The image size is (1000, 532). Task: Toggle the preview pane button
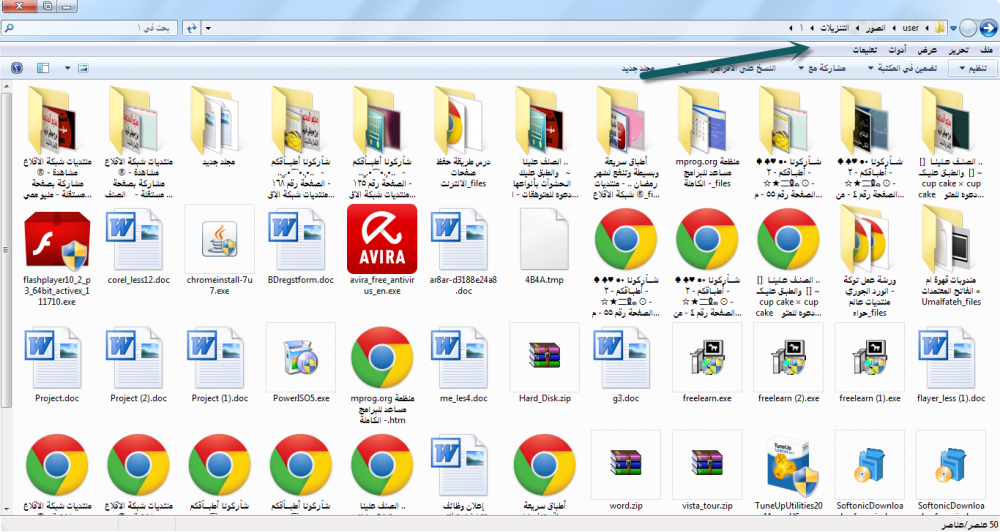43,68
